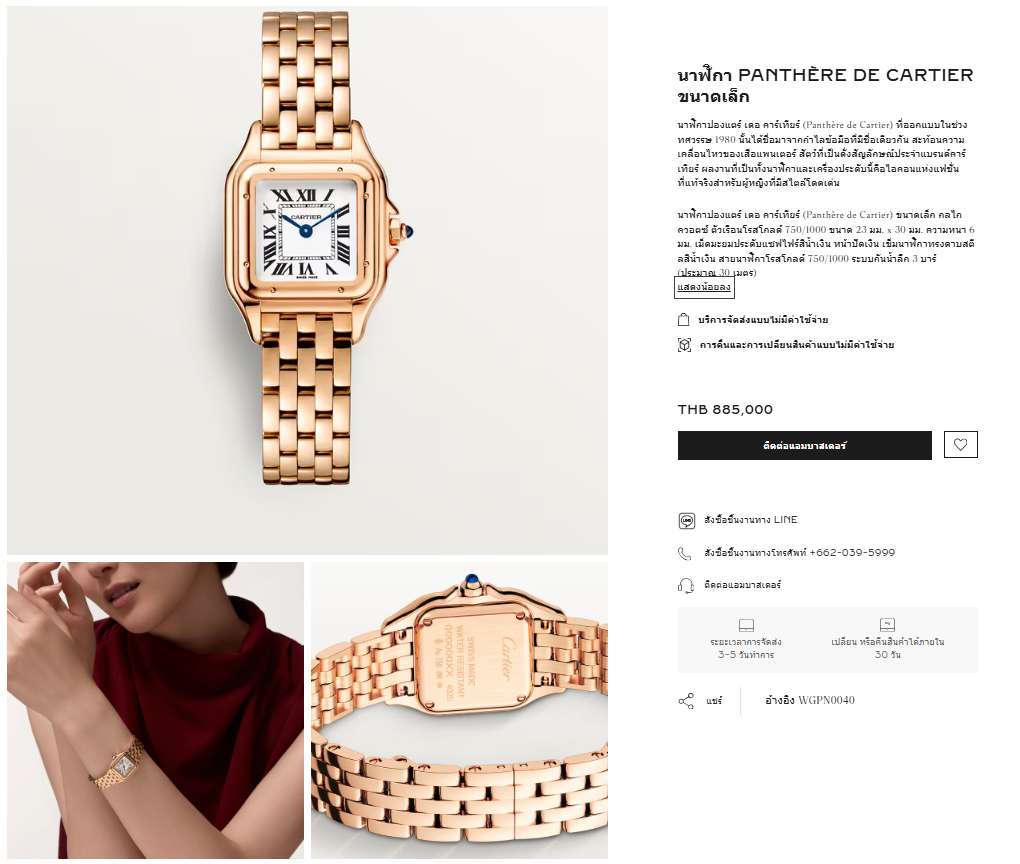The image size is (1020, 864).
Task: Click the delivery time laptop icon
Action: click(746, 625)
